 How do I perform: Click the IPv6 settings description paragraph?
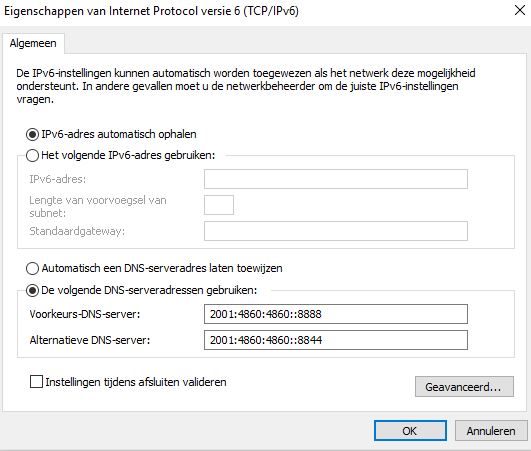coord(246,86)
